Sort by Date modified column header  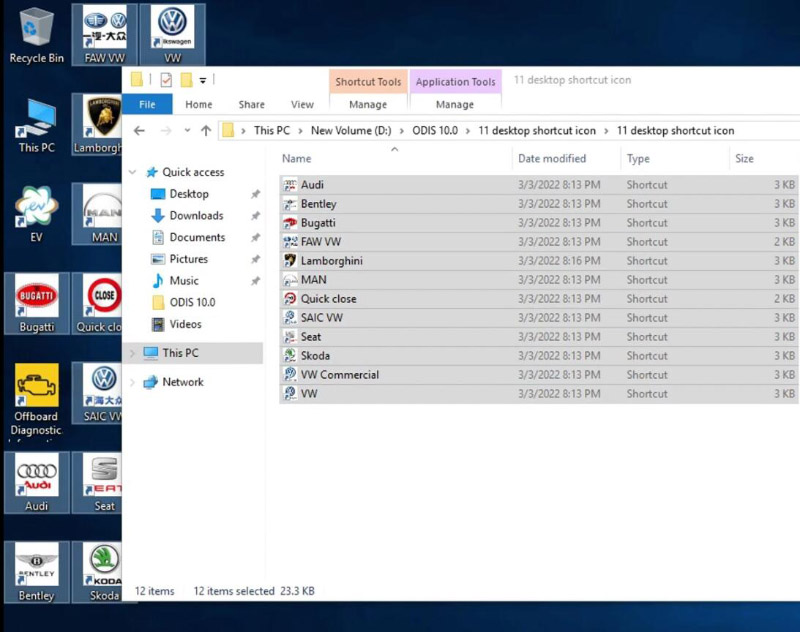coord(566,158)
